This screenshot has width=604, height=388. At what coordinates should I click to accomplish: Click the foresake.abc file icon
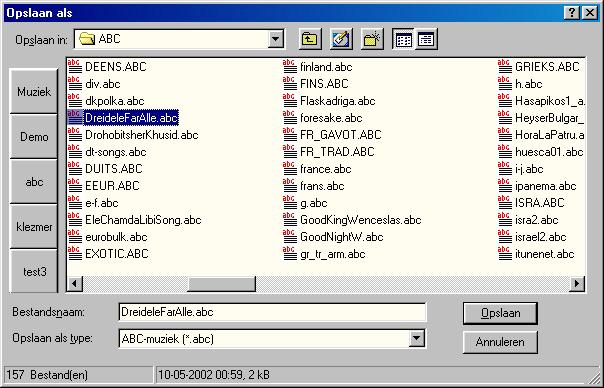290,118
